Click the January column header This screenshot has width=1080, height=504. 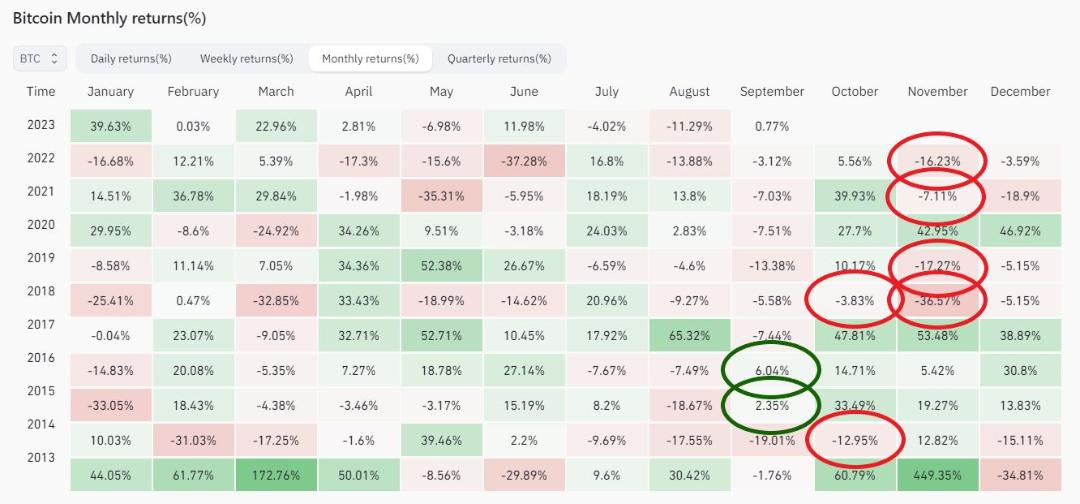(110, 92)
